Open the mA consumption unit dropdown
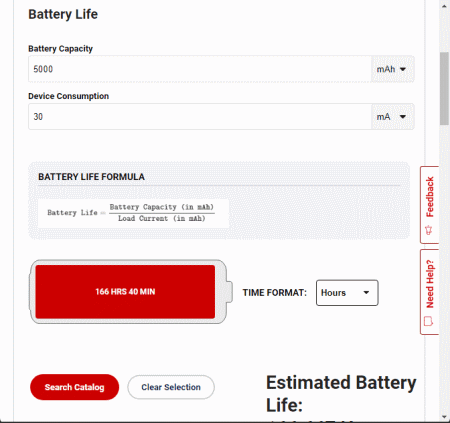This screenshot has width=450, height=423. click(392, 117)
